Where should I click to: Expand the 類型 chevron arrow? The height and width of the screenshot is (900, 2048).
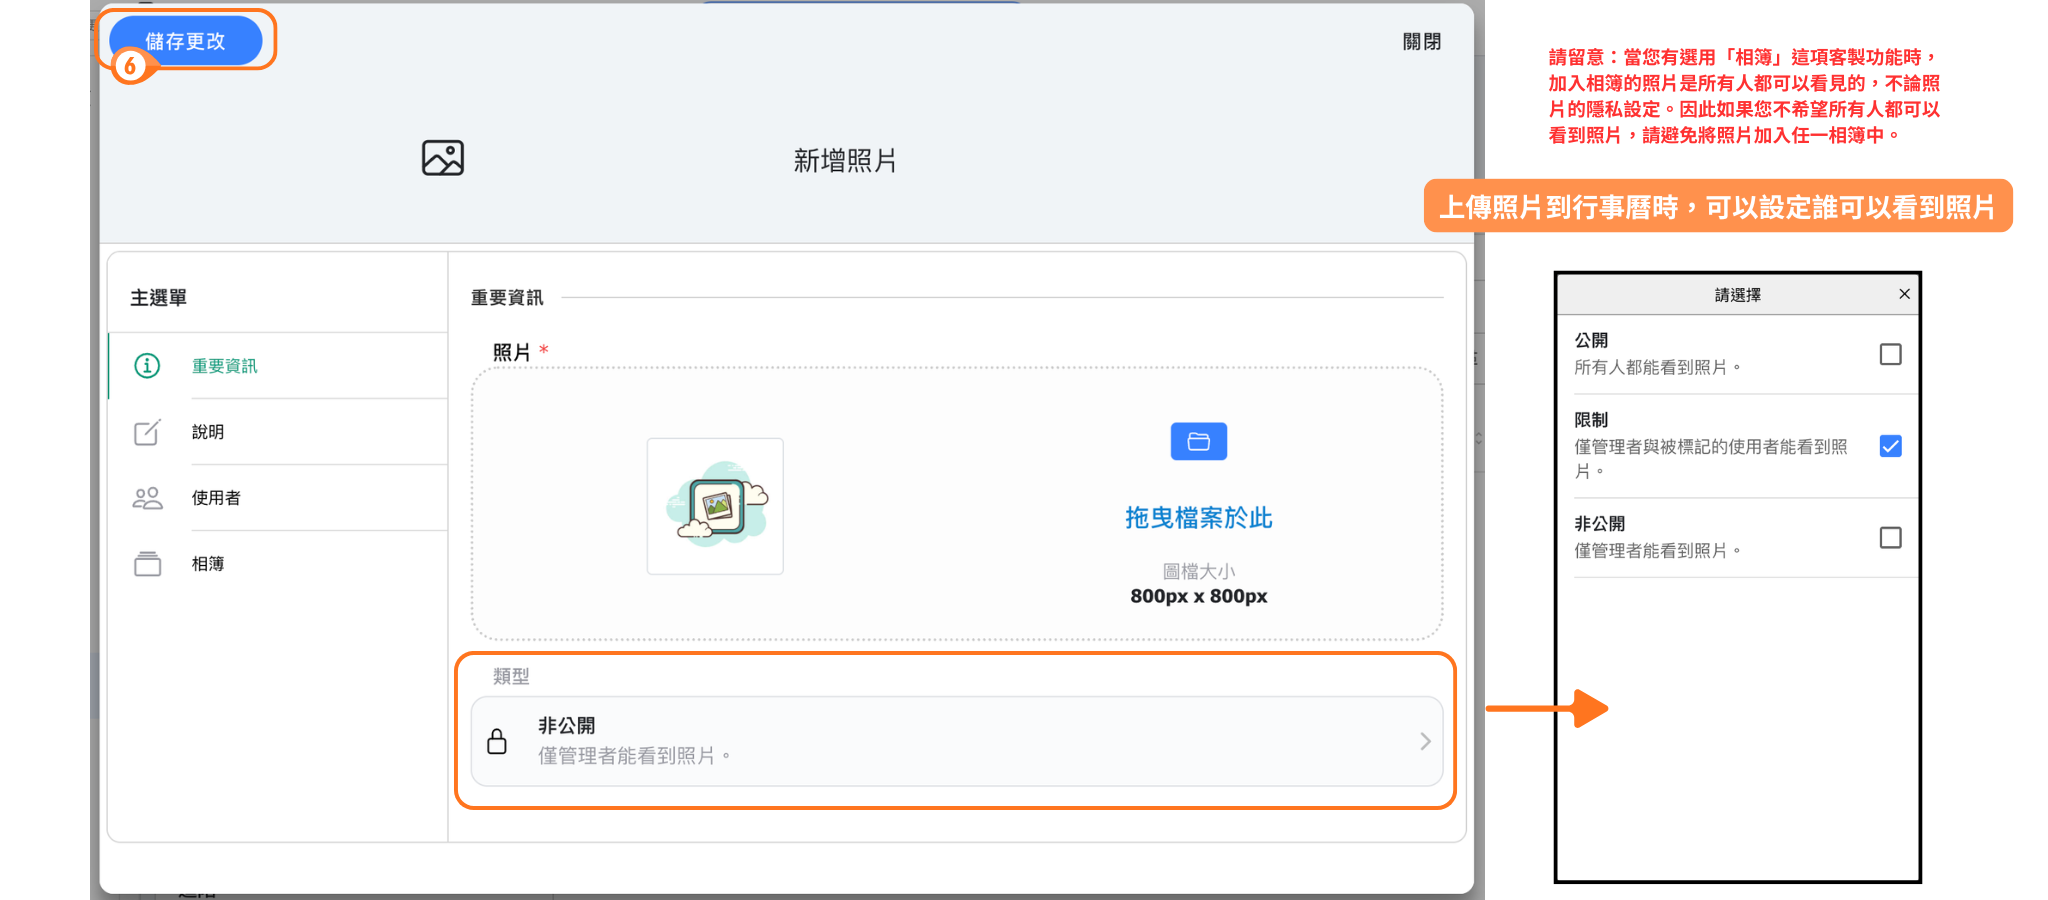point(1425,741)
